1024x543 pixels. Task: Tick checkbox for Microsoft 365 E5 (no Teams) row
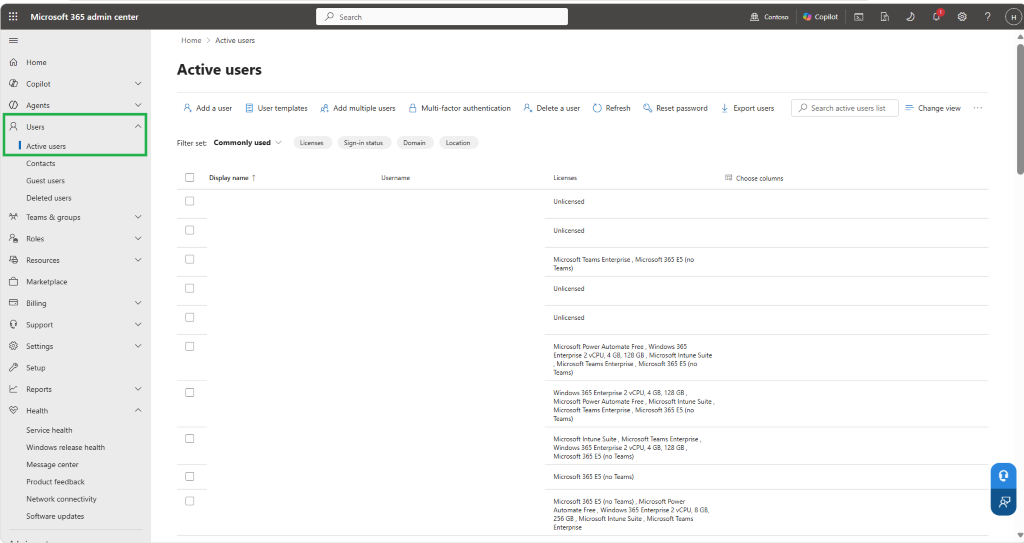pyautogui.click(x=189, y=476)
